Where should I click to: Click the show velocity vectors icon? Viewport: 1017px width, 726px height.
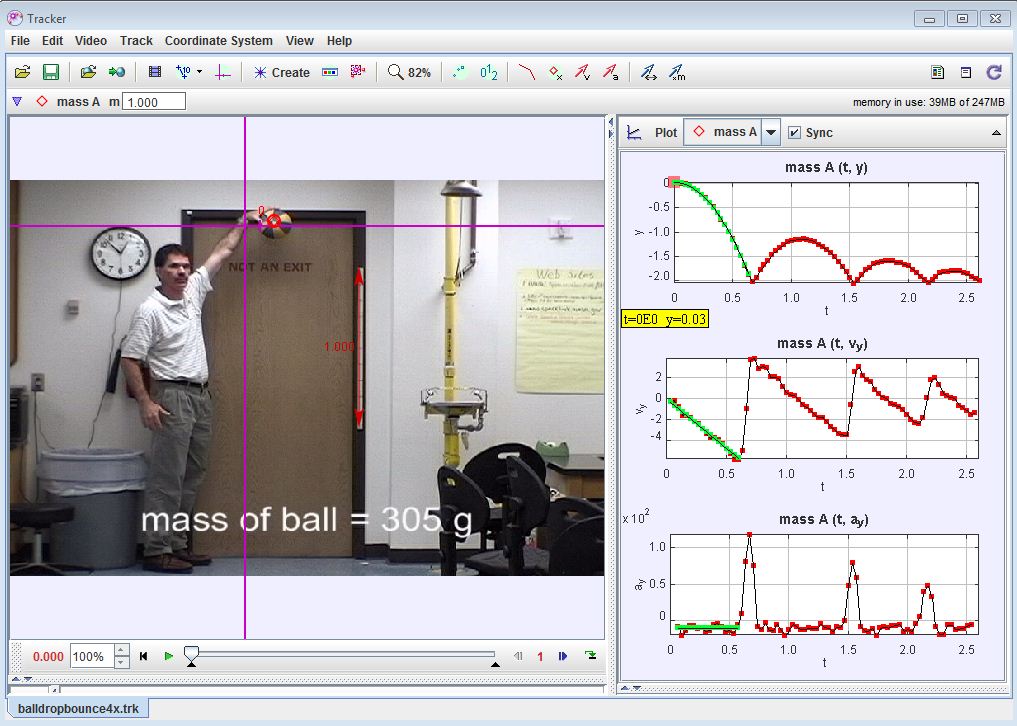pyautogui.click(x=582, y=72)
